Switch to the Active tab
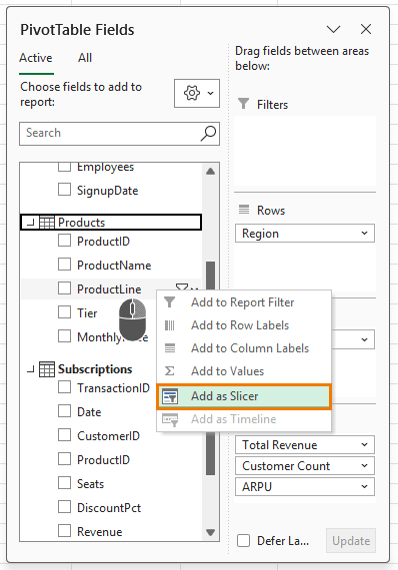 36,58
